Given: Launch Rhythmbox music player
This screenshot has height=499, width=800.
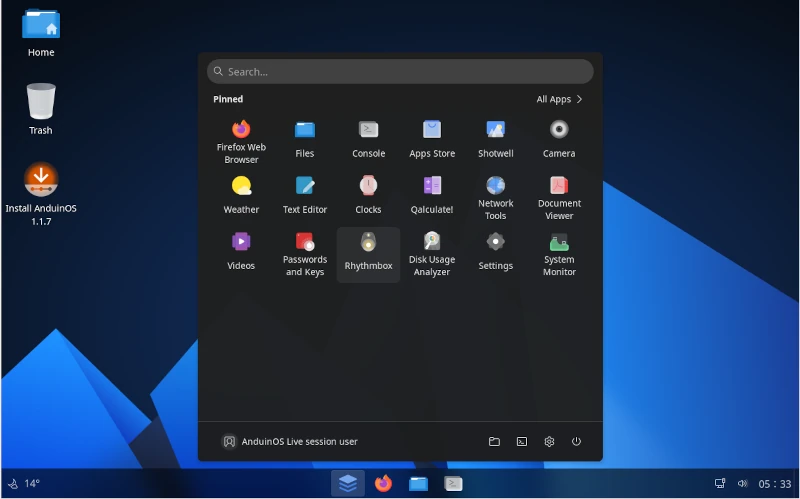Looking at the screenshot, I should click(x=368, y=254).
